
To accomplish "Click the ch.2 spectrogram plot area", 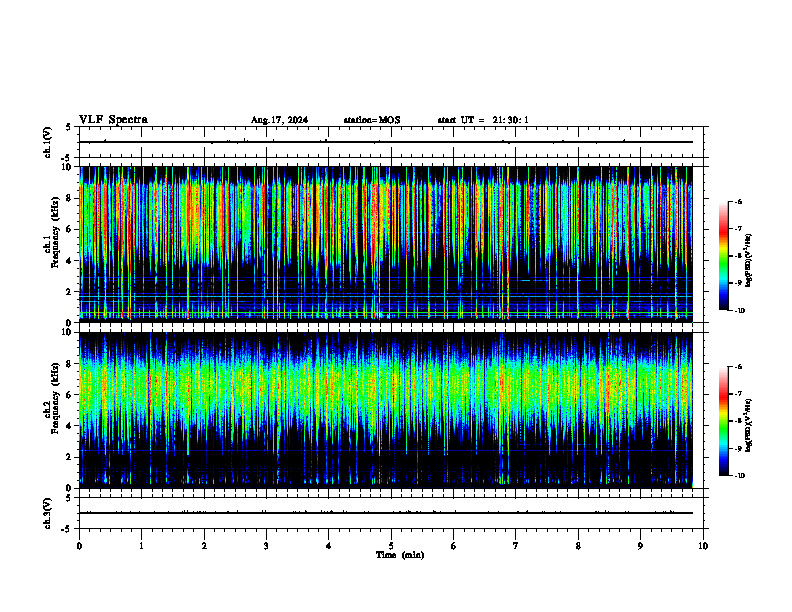I will point(386,410).
